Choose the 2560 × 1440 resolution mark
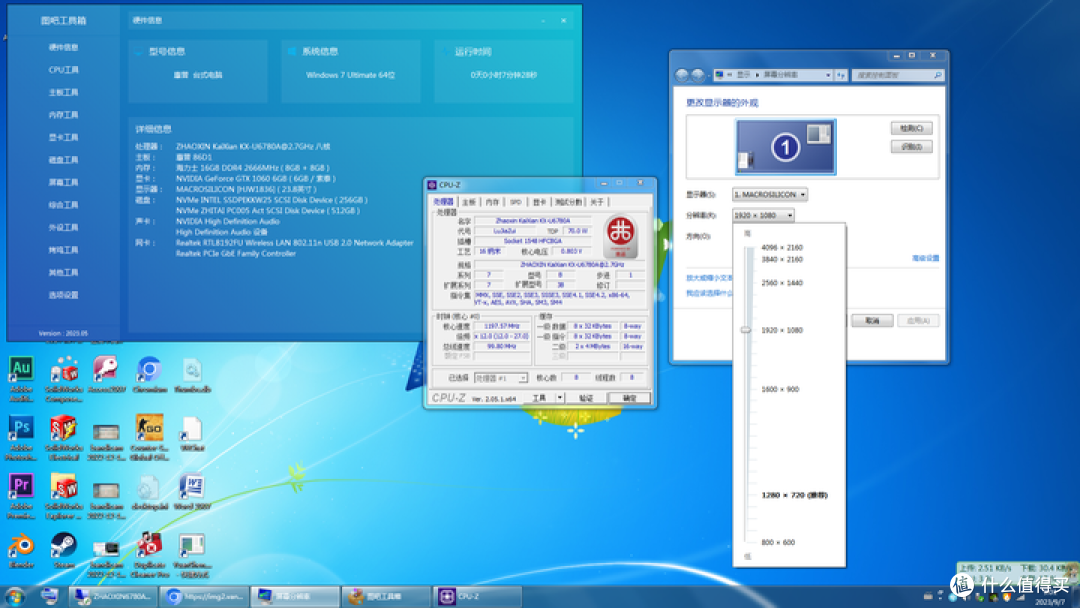 point(782,283)
